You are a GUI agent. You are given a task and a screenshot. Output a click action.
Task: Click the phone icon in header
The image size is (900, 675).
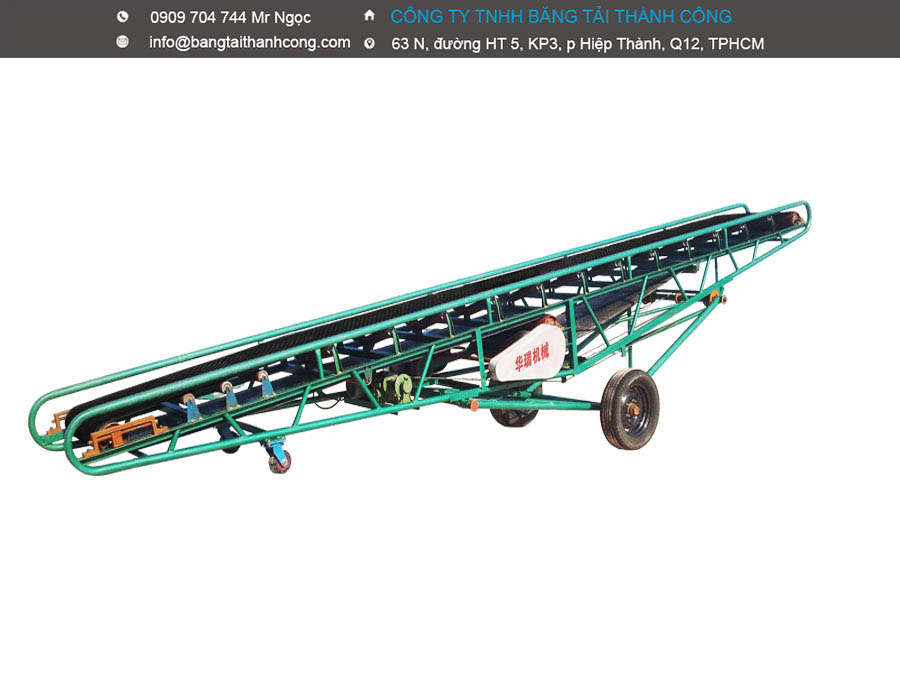point(123,17)
